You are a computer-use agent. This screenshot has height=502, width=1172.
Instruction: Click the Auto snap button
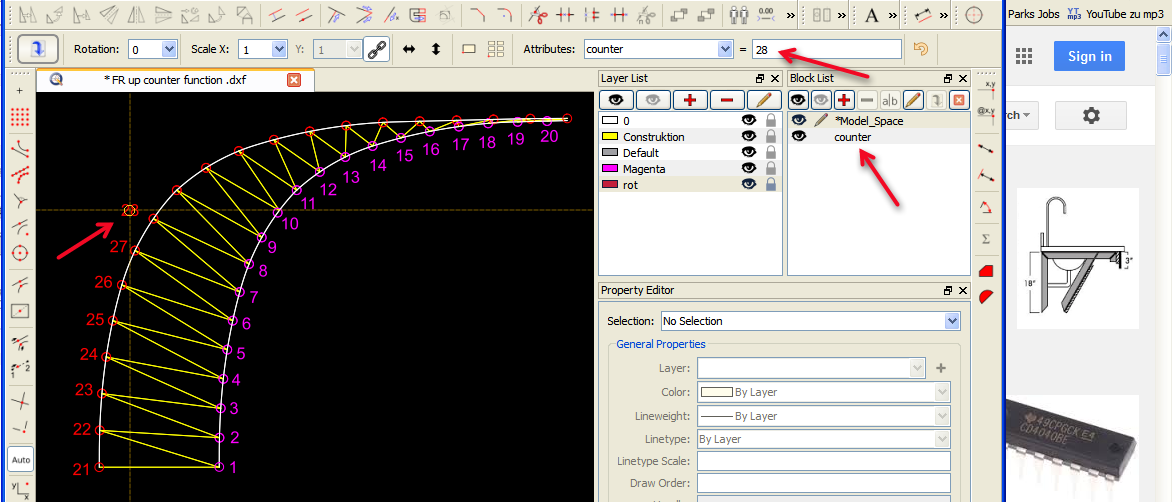click(x=21, y=460)
